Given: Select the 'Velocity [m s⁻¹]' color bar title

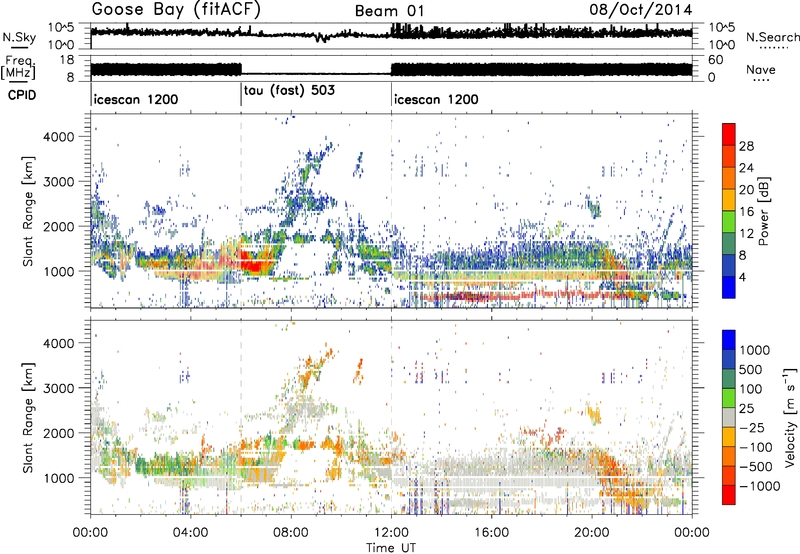Looking at the screenshot, I should click(790, 417).
